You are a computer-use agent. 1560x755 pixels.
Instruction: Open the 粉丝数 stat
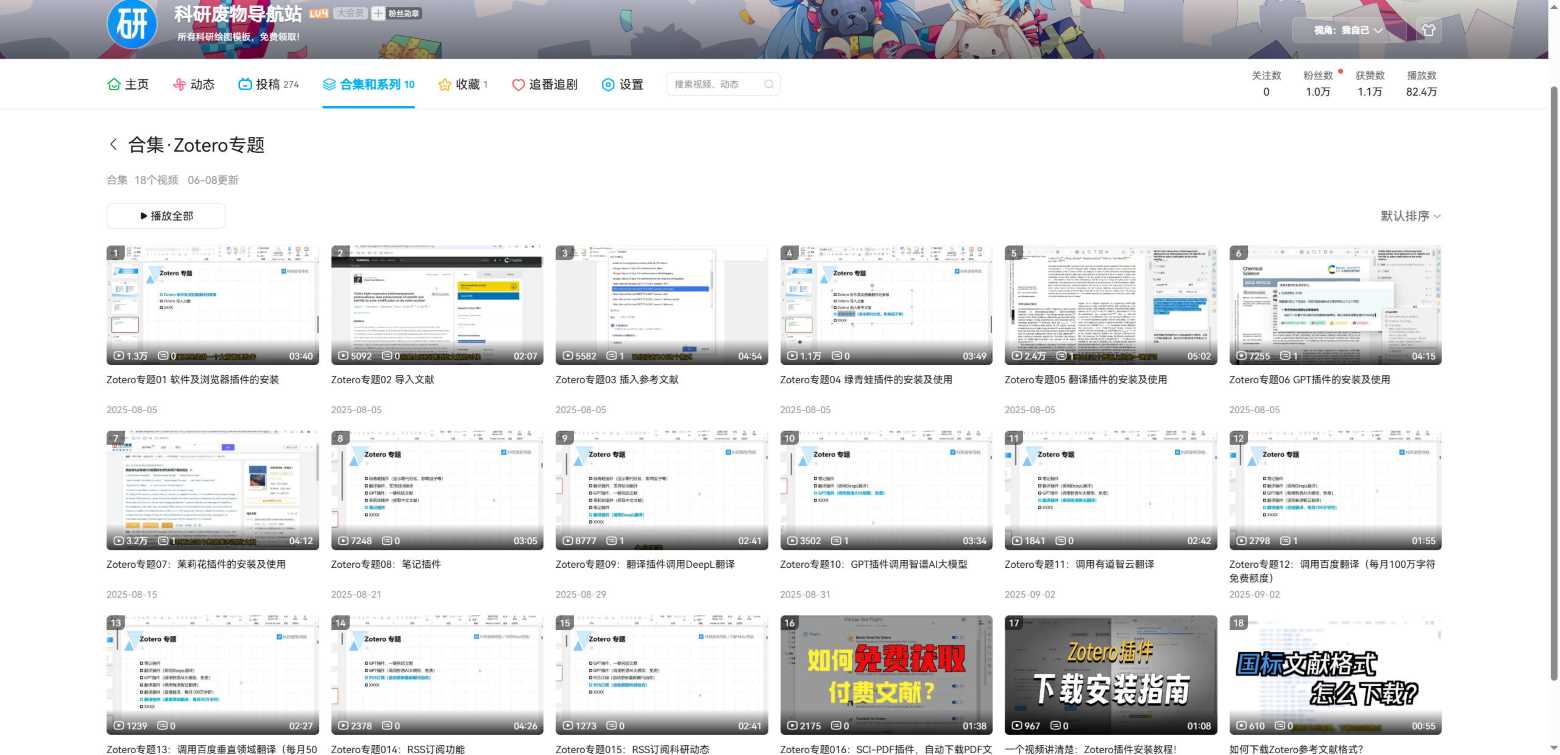click(1318, 84)
